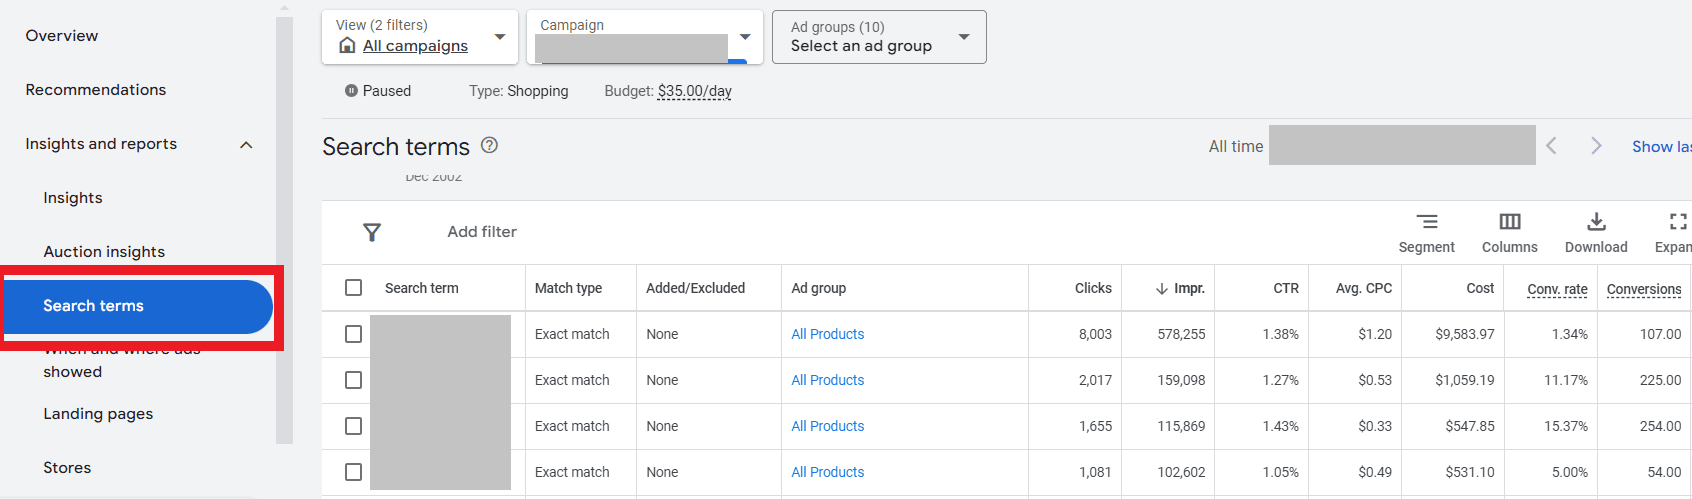This screenshot has height=499, width=1692.
Task: Open Auction insights
Action: [x=104, y=252]
